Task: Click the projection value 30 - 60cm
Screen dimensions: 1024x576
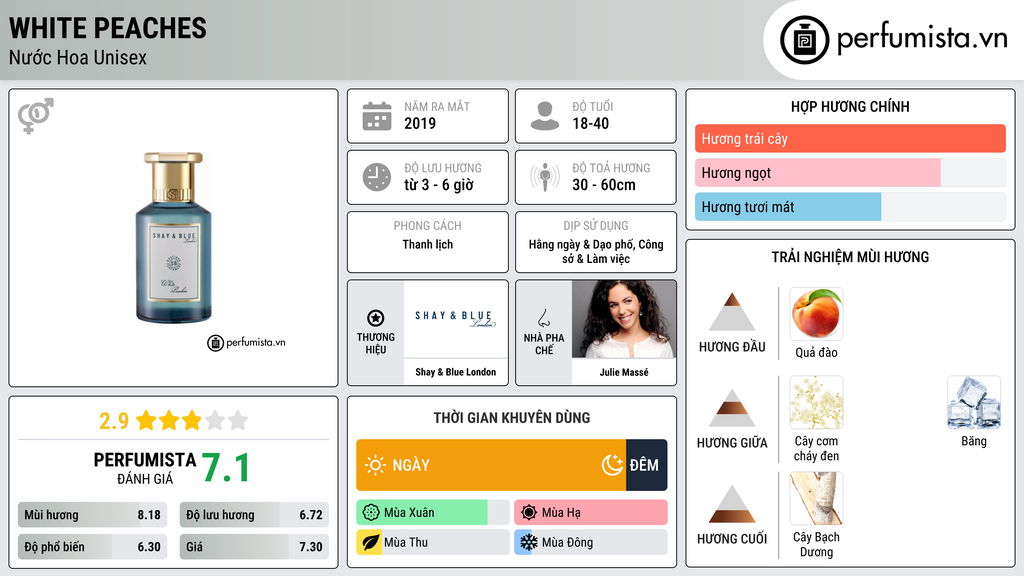Action: [604, 185]
